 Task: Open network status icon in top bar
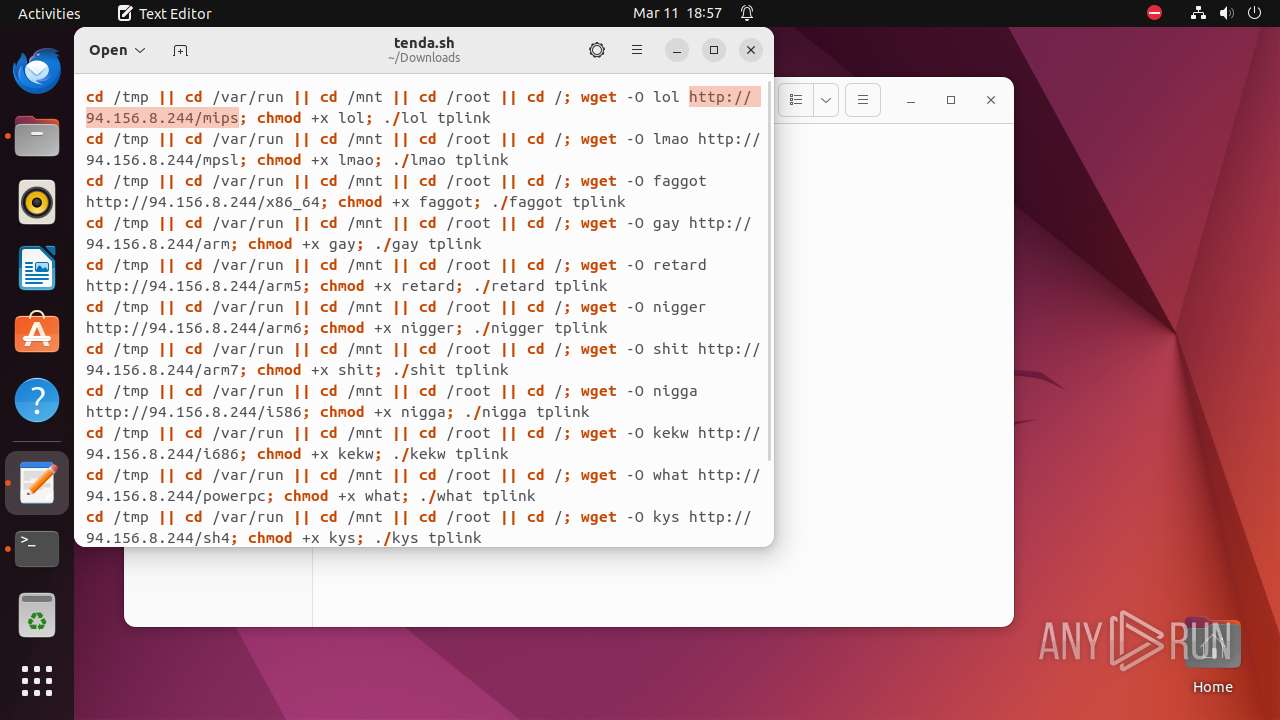tap(1199, 14)
